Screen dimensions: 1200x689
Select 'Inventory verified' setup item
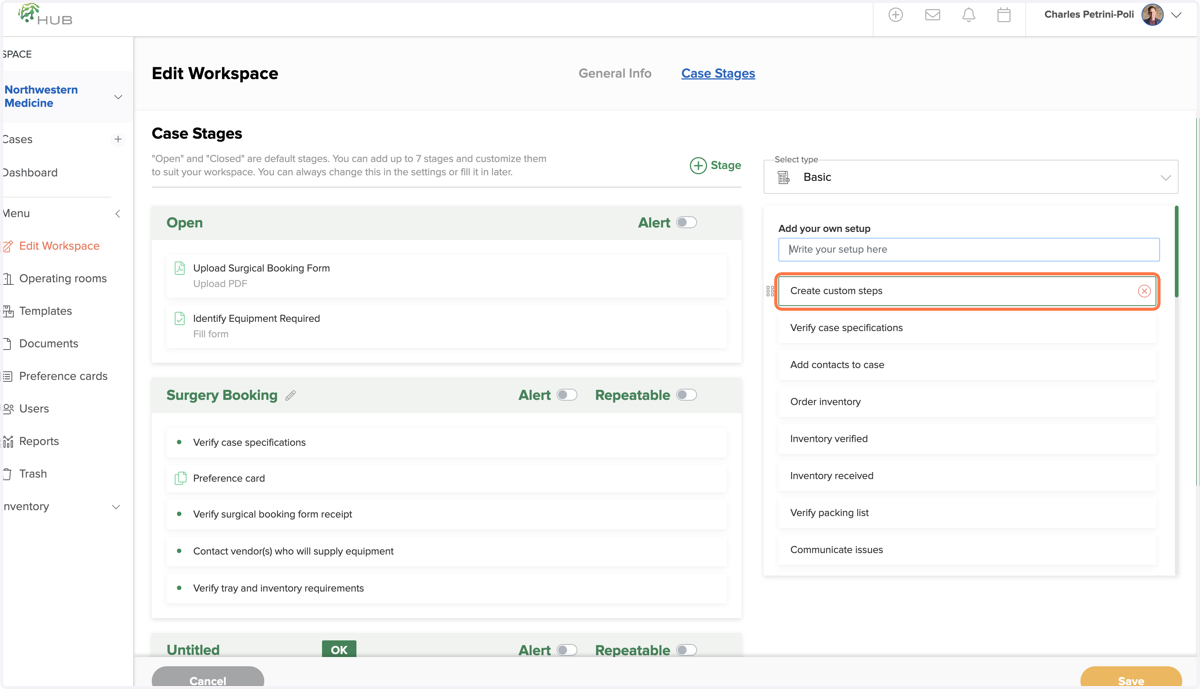click(968, 439)
